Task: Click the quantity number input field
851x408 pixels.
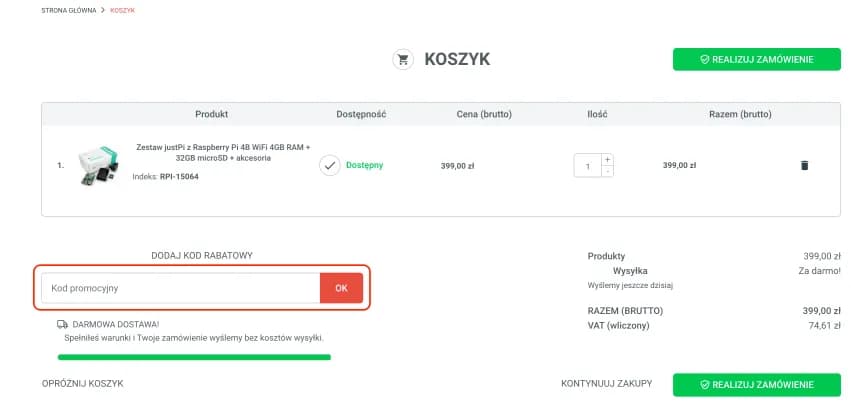Action: 587,166
